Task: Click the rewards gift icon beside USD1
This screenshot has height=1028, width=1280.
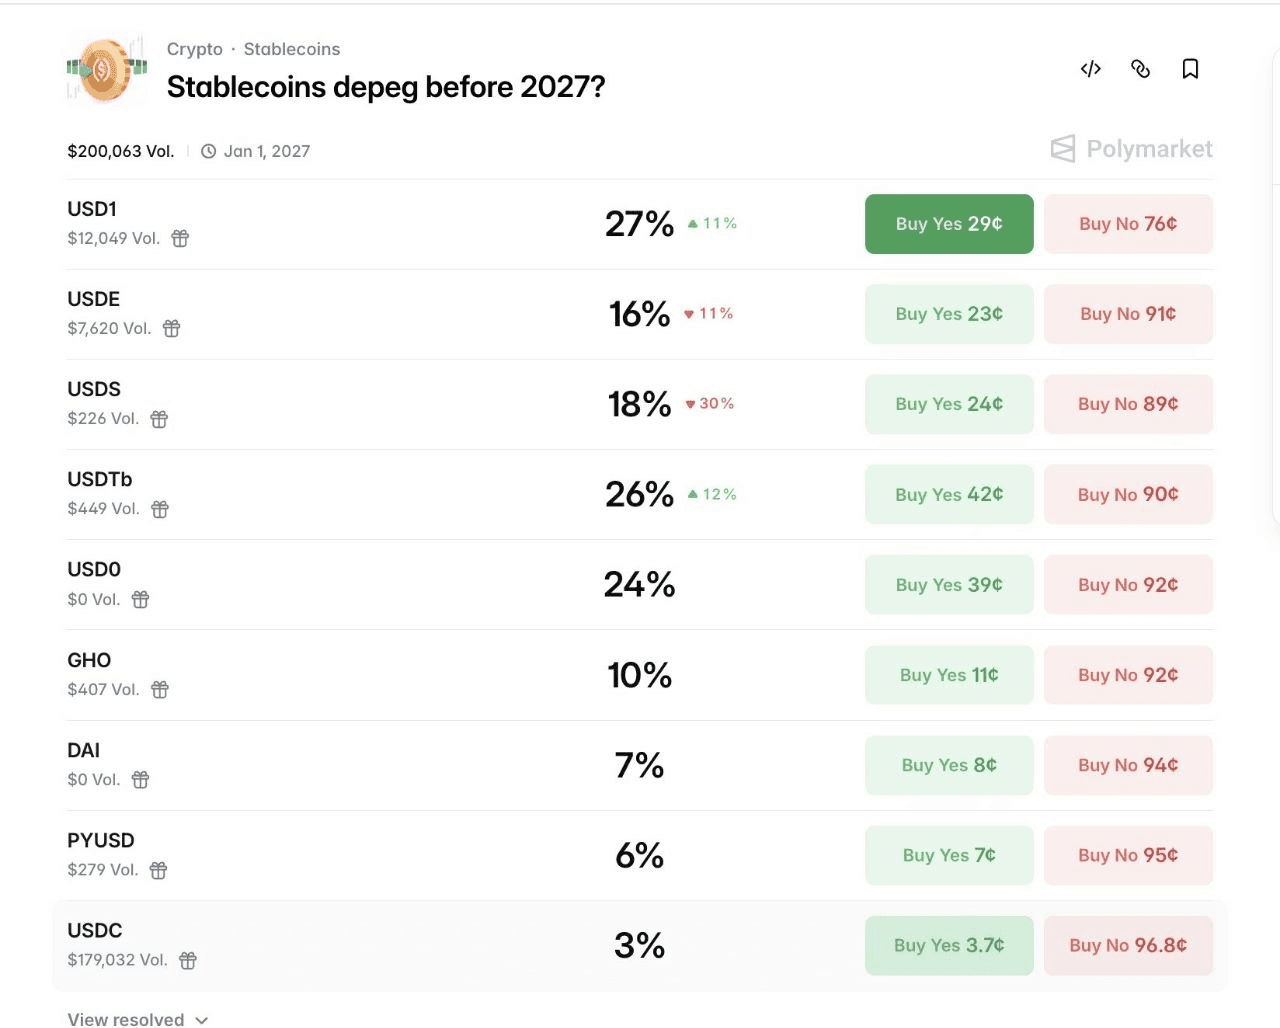Action: [180, 238]
